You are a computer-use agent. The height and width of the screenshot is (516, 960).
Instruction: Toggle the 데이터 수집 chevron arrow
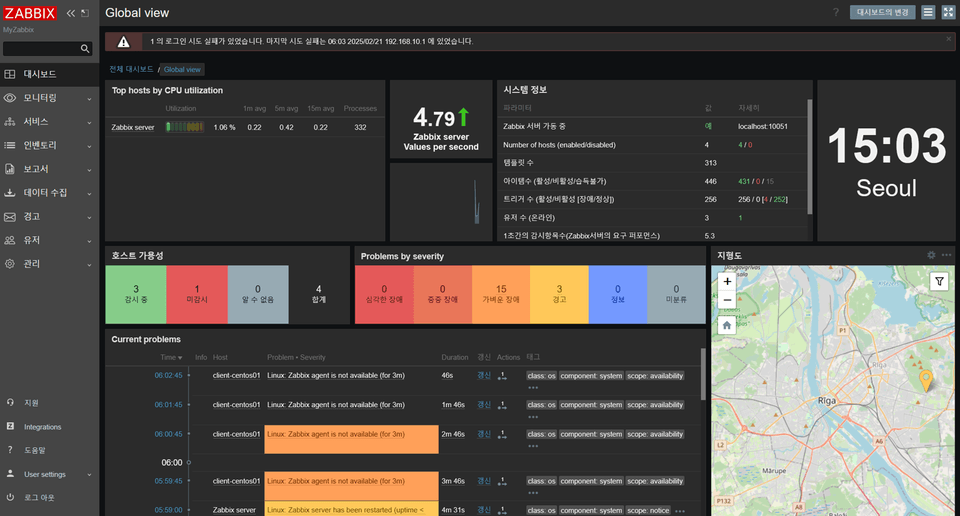click(x=89, y=193)
